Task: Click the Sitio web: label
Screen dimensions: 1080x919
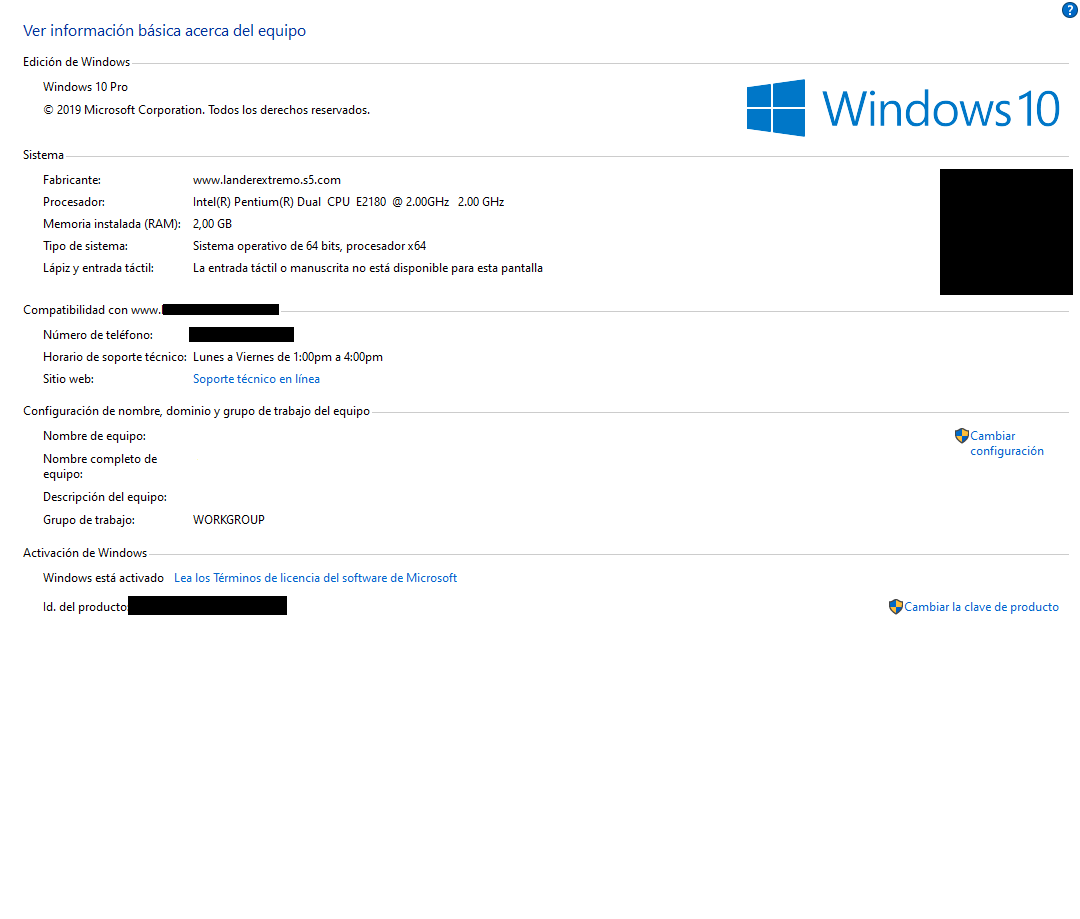Action: 68,379
